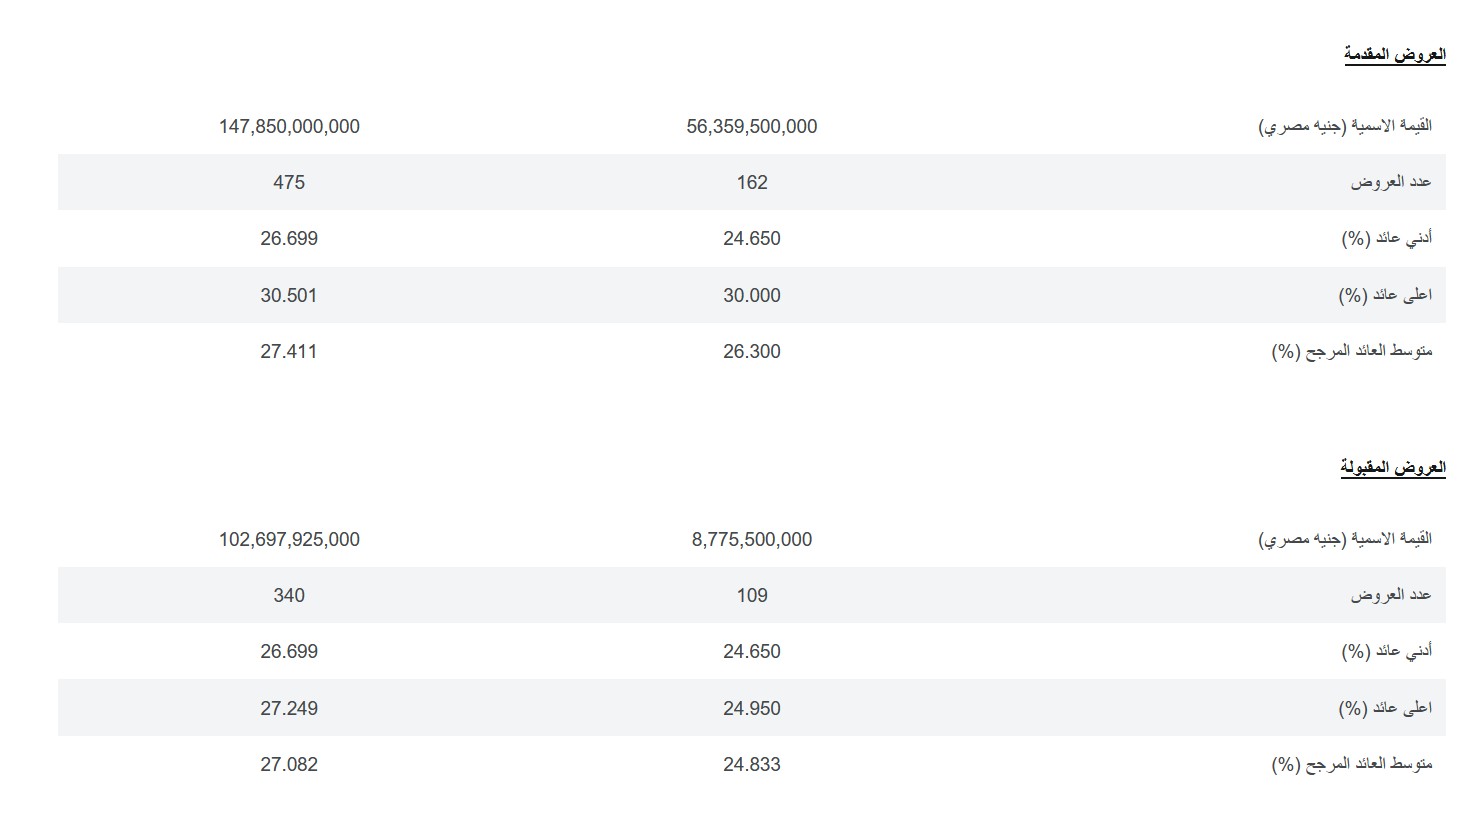Click accepted weighted average yield 27.082

(x=289, y=764)
